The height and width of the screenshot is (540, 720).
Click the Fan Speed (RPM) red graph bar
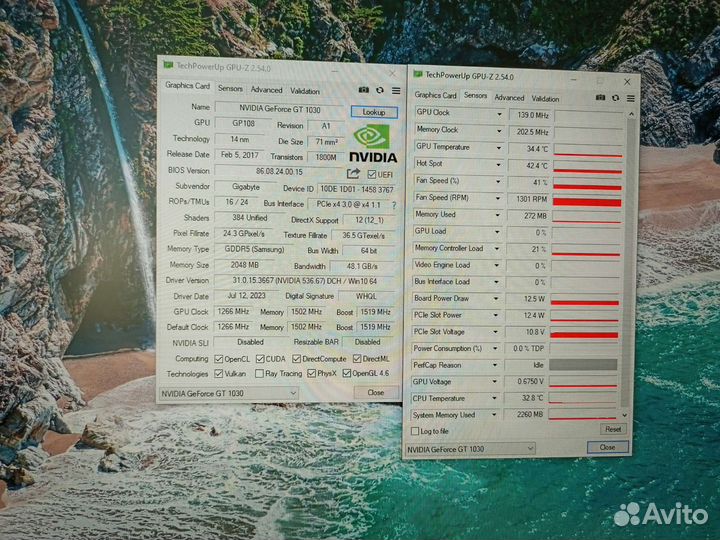(587, 201)
